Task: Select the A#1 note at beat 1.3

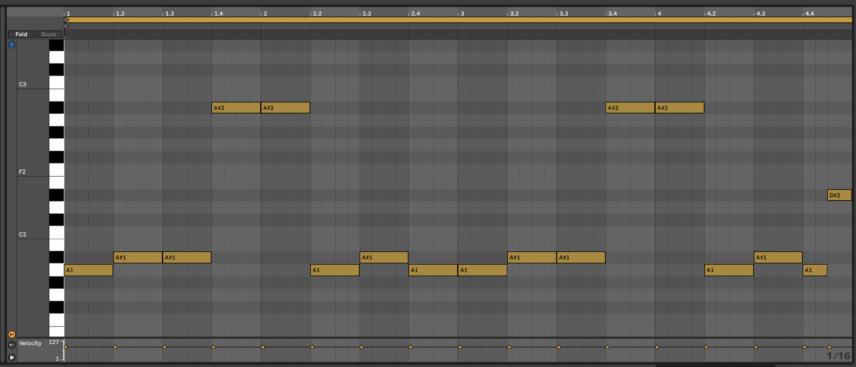Action: pos(187,257)
